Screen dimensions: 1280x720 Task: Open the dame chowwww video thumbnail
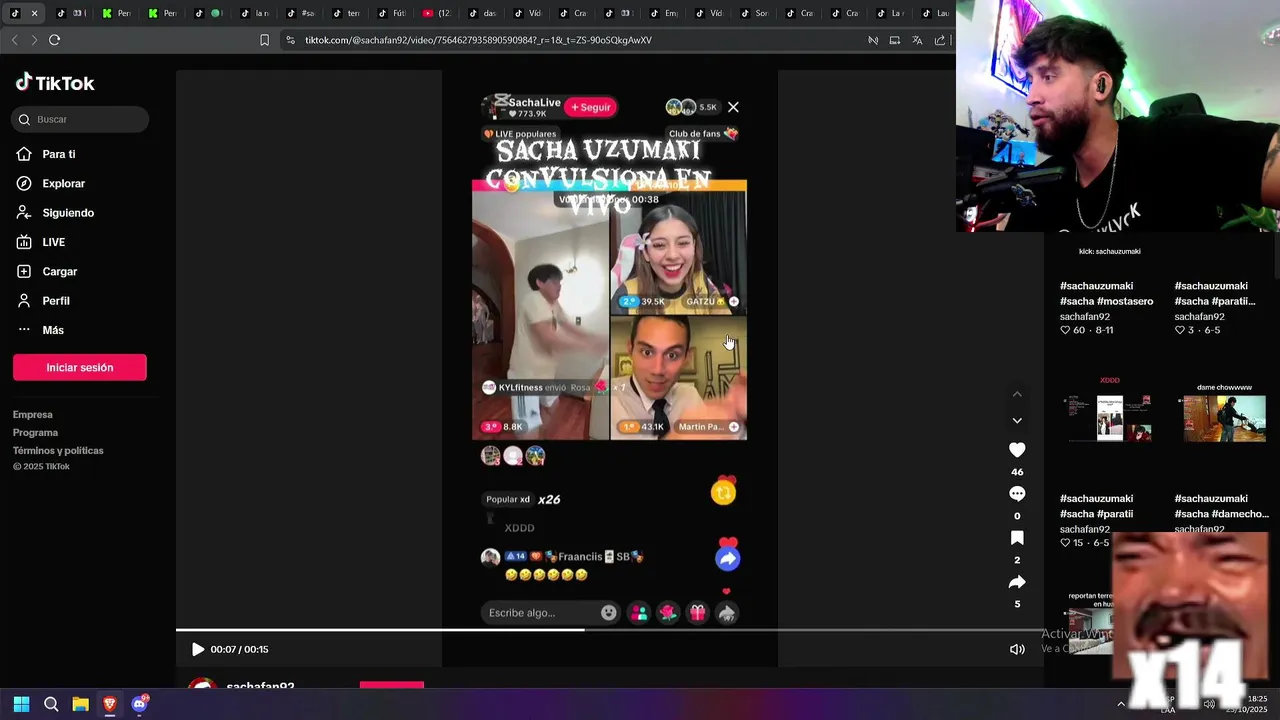point(1224,418)
